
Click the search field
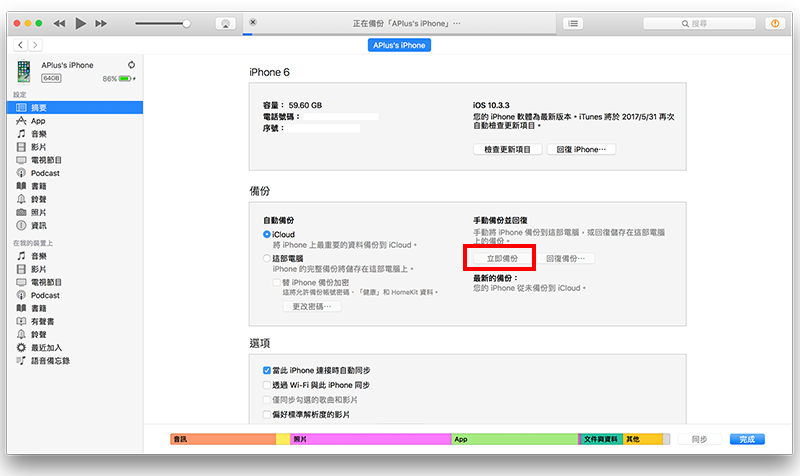(x=699, y=23)
